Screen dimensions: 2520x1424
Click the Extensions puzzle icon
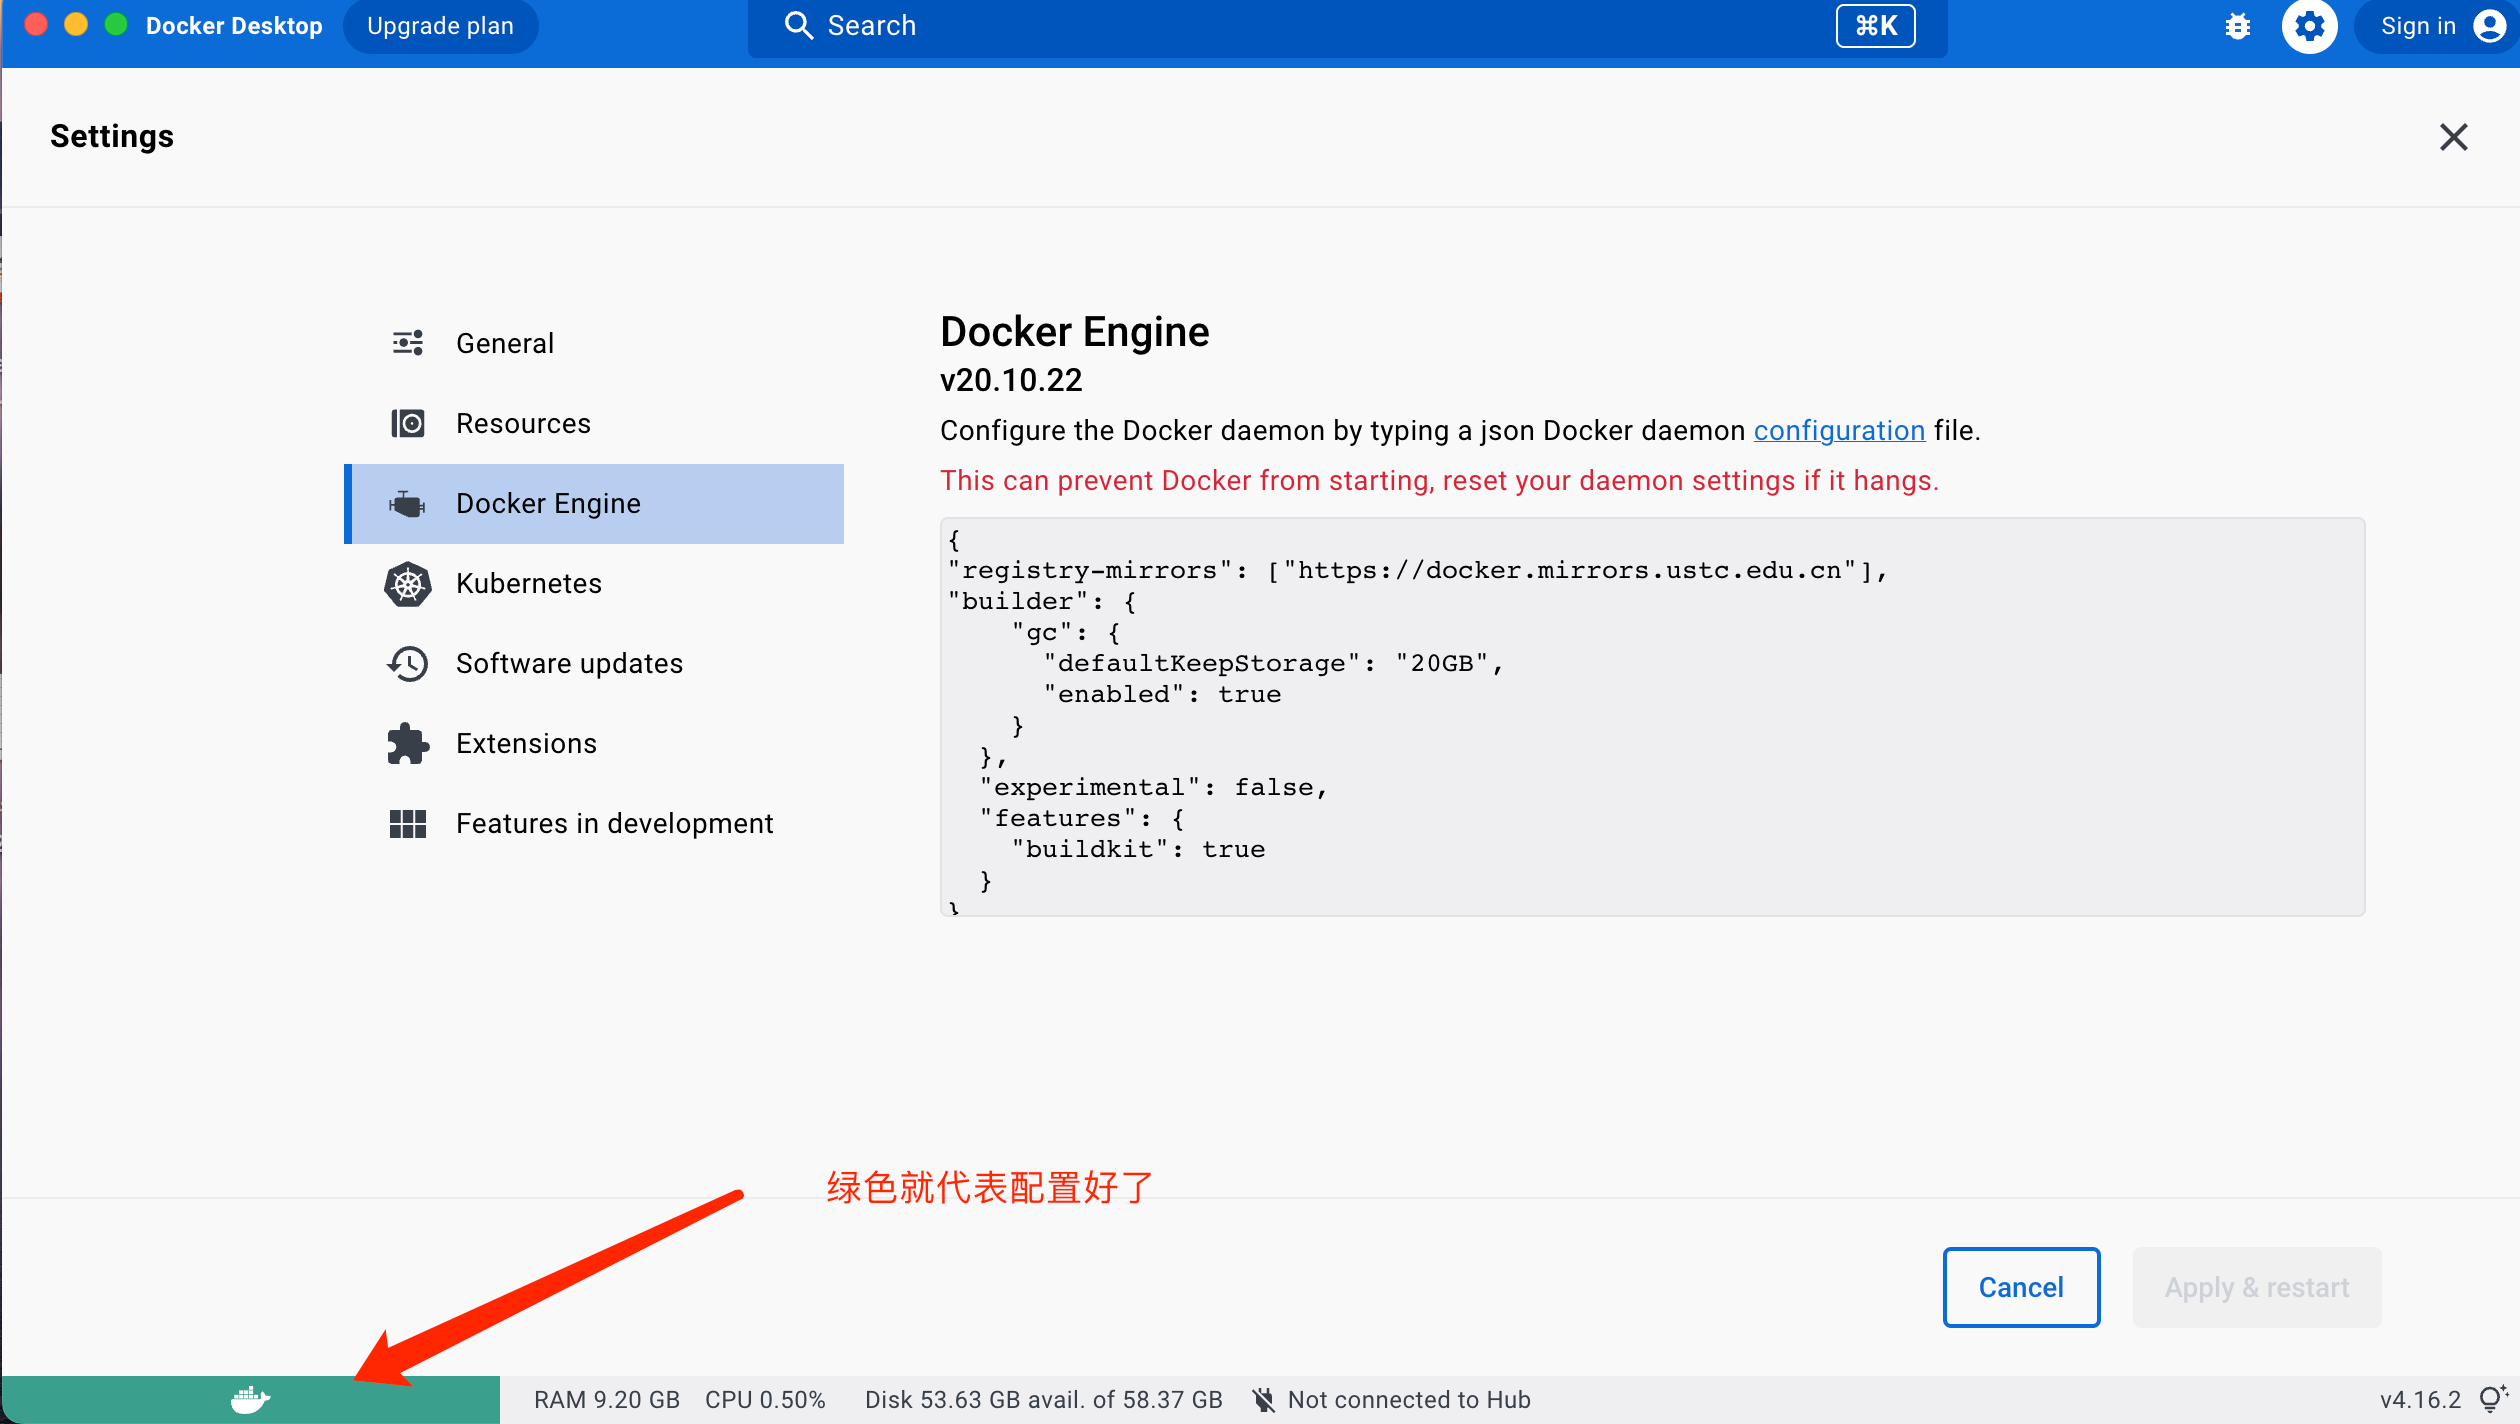coord(408,744)
